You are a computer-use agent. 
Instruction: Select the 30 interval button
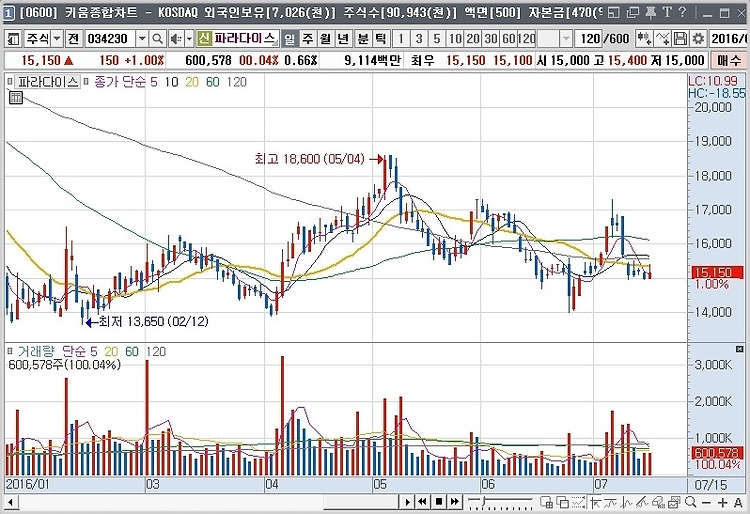491,38
